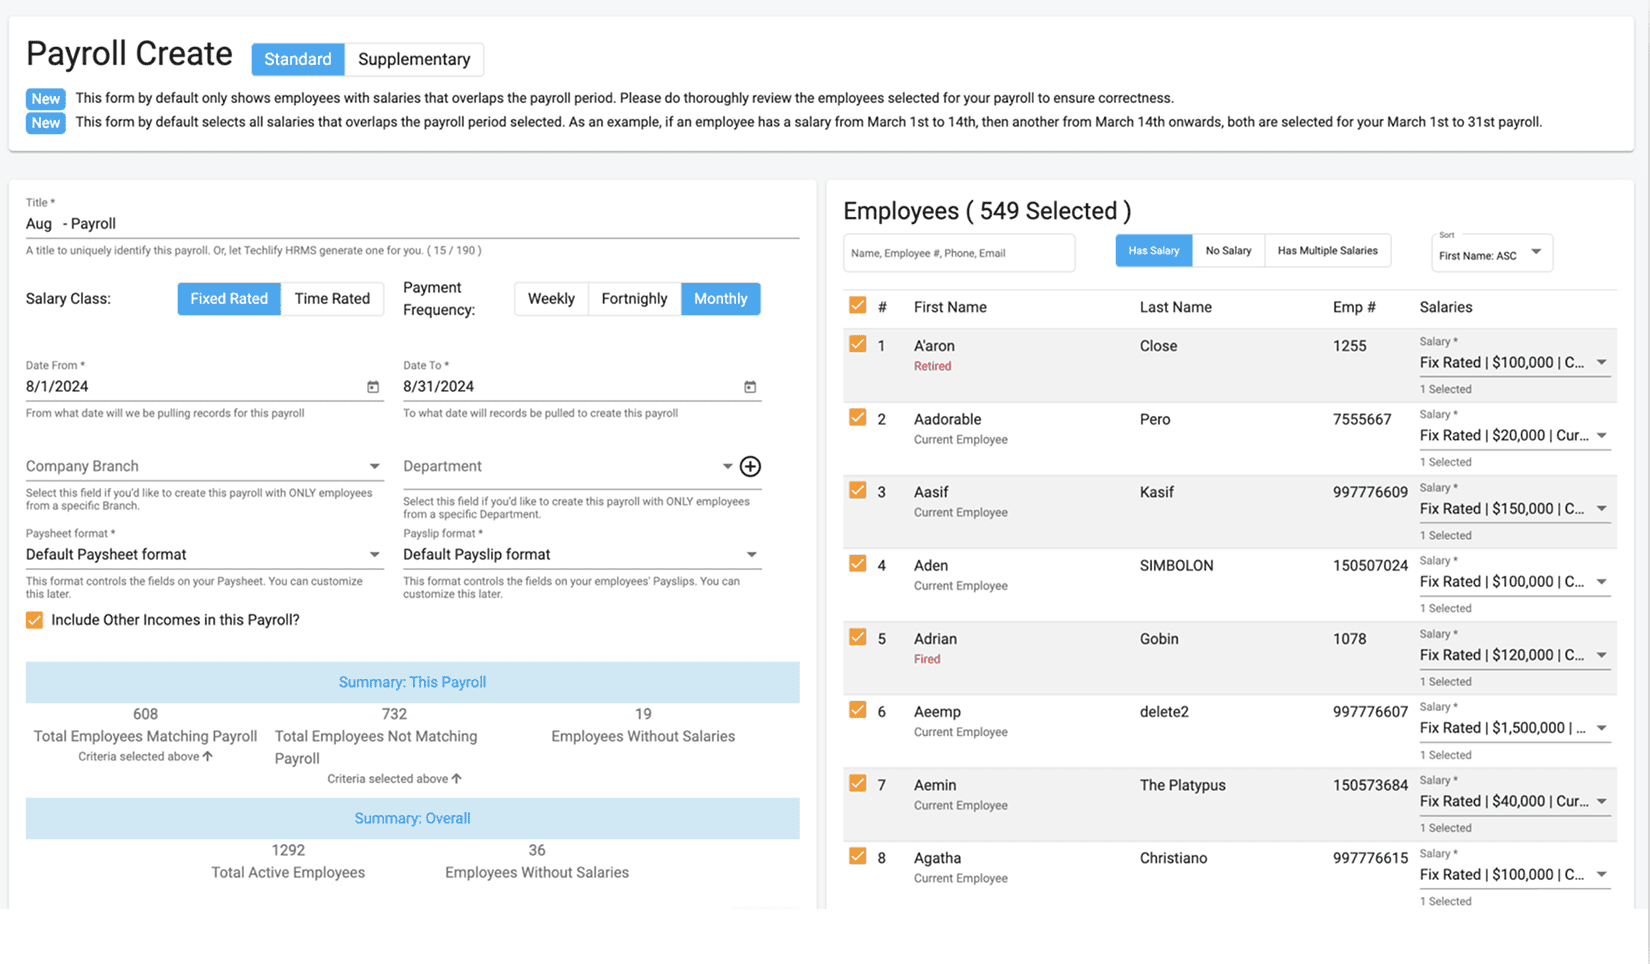
Task: Uncheck the row for Adrian Gobin
Action: click(857, 638)
